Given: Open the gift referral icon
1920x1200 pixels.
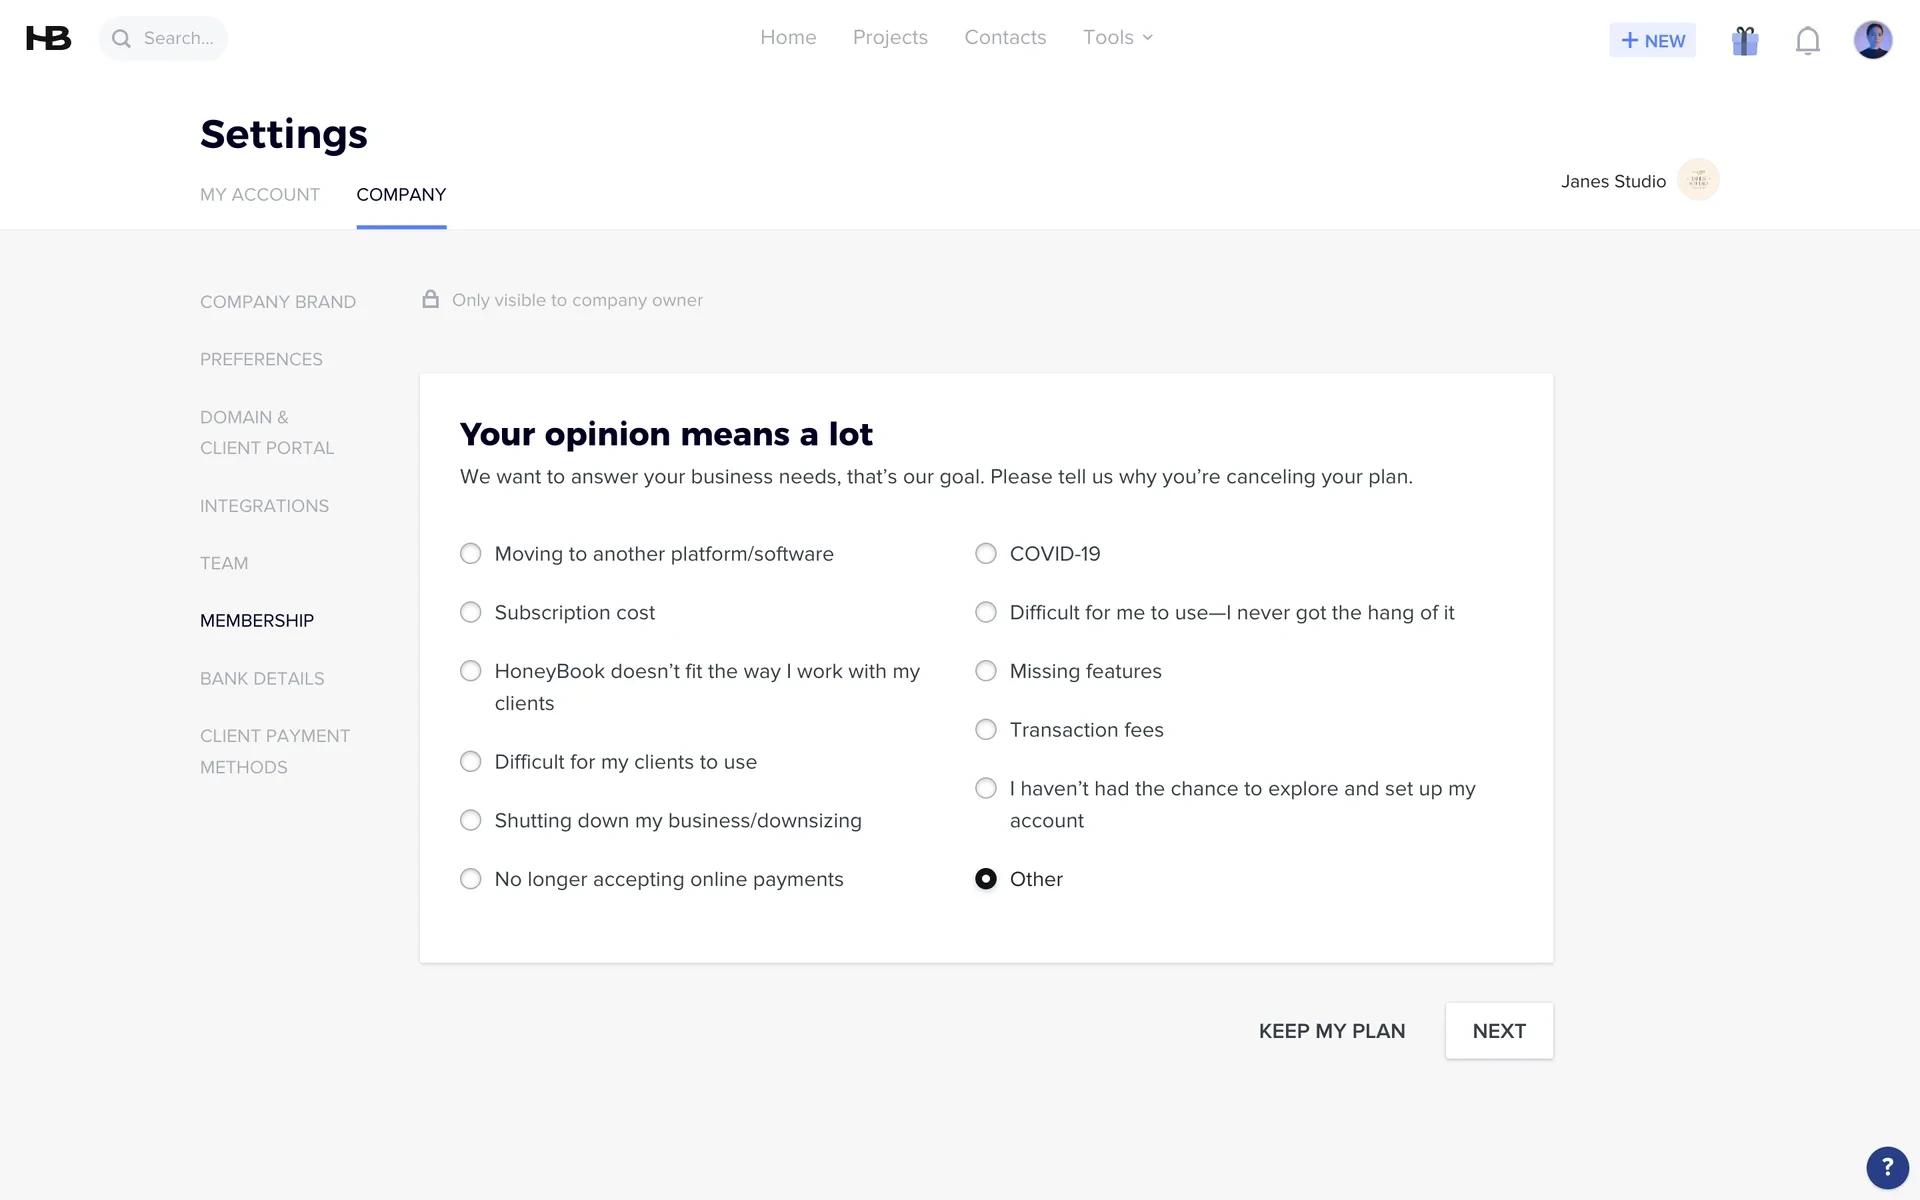Looking at the screenshot, I should (1745, 40).
